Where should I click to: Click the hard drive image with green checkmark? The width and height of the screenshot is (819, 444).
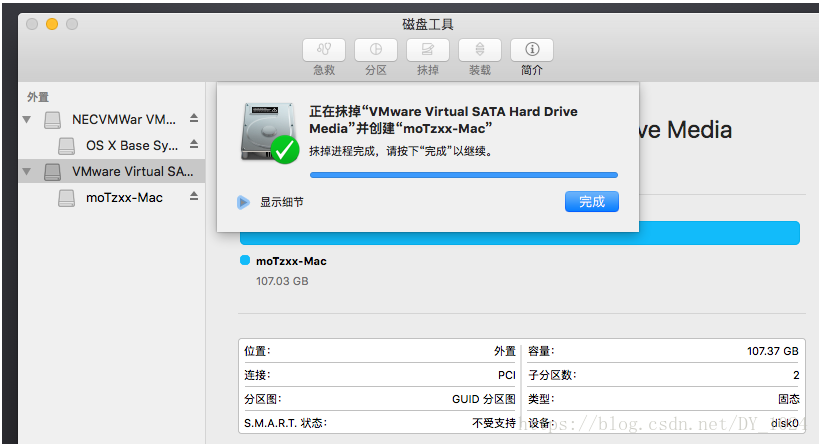point(270,133)
